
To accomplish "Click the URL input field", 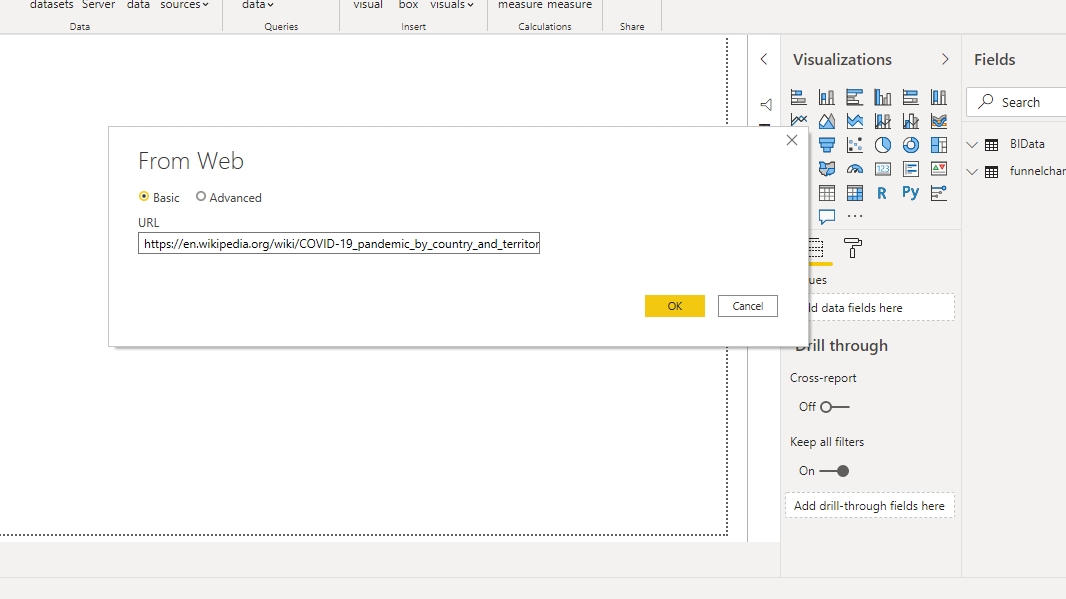I will (339, 244).
